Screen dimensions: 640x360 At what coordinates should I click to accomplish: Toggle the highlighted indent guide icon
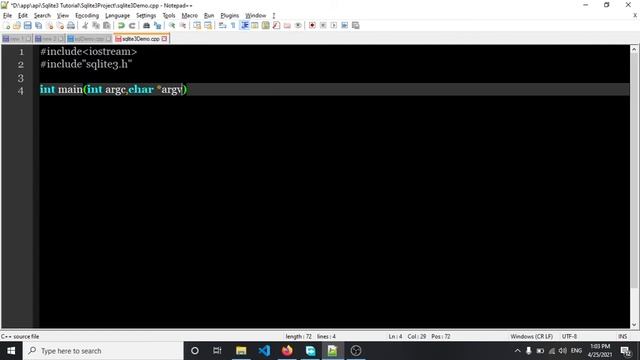tap(244, 25)
